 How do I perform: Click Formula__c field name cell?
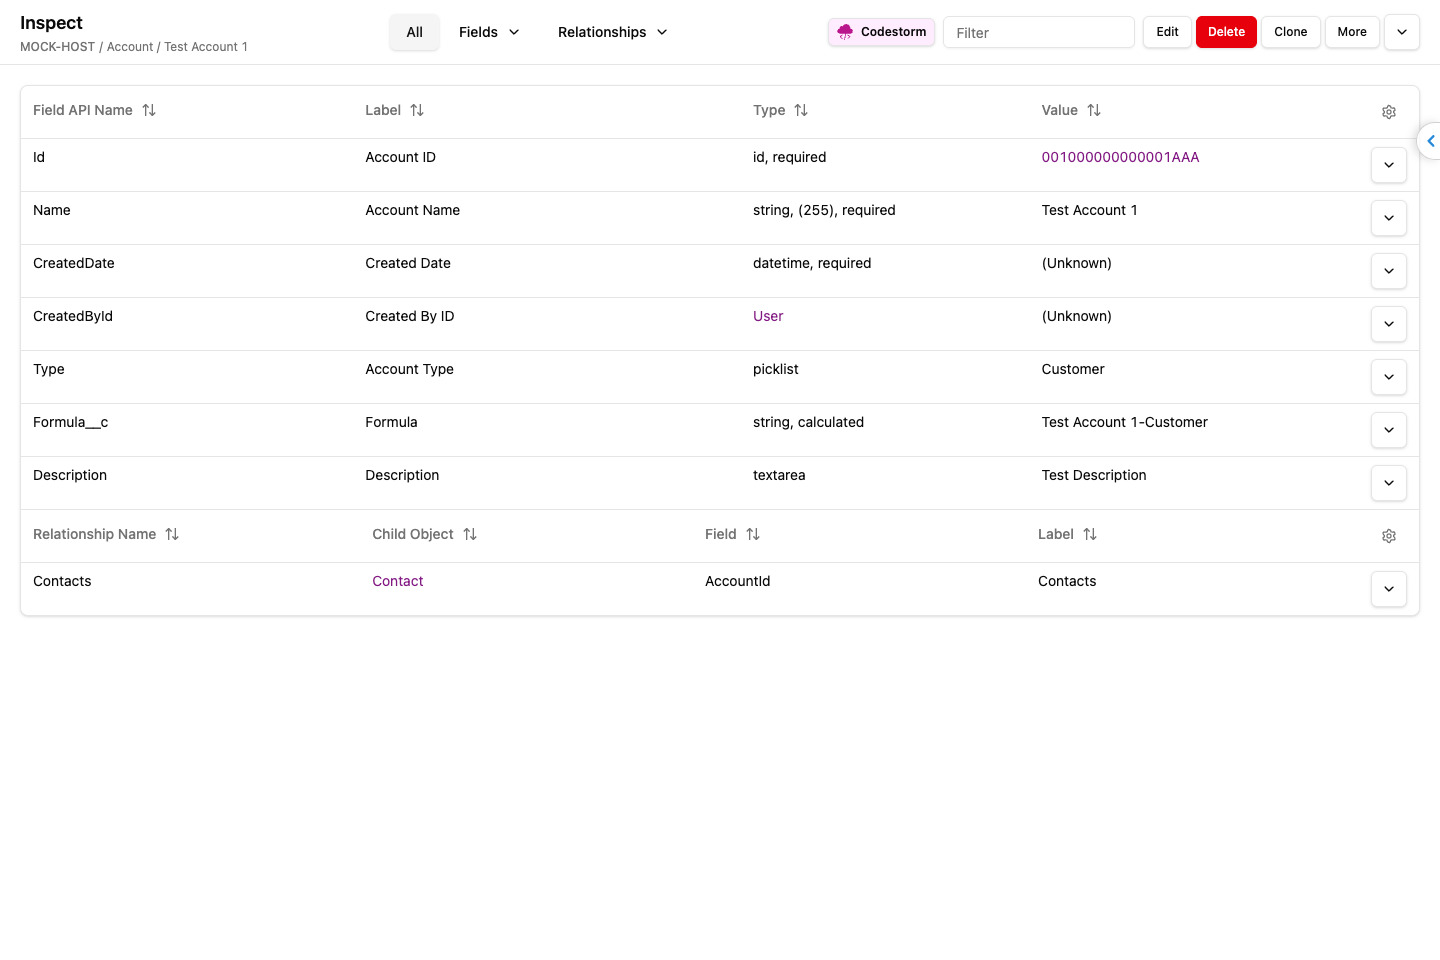pyautogui.click(x=70, y=422)
